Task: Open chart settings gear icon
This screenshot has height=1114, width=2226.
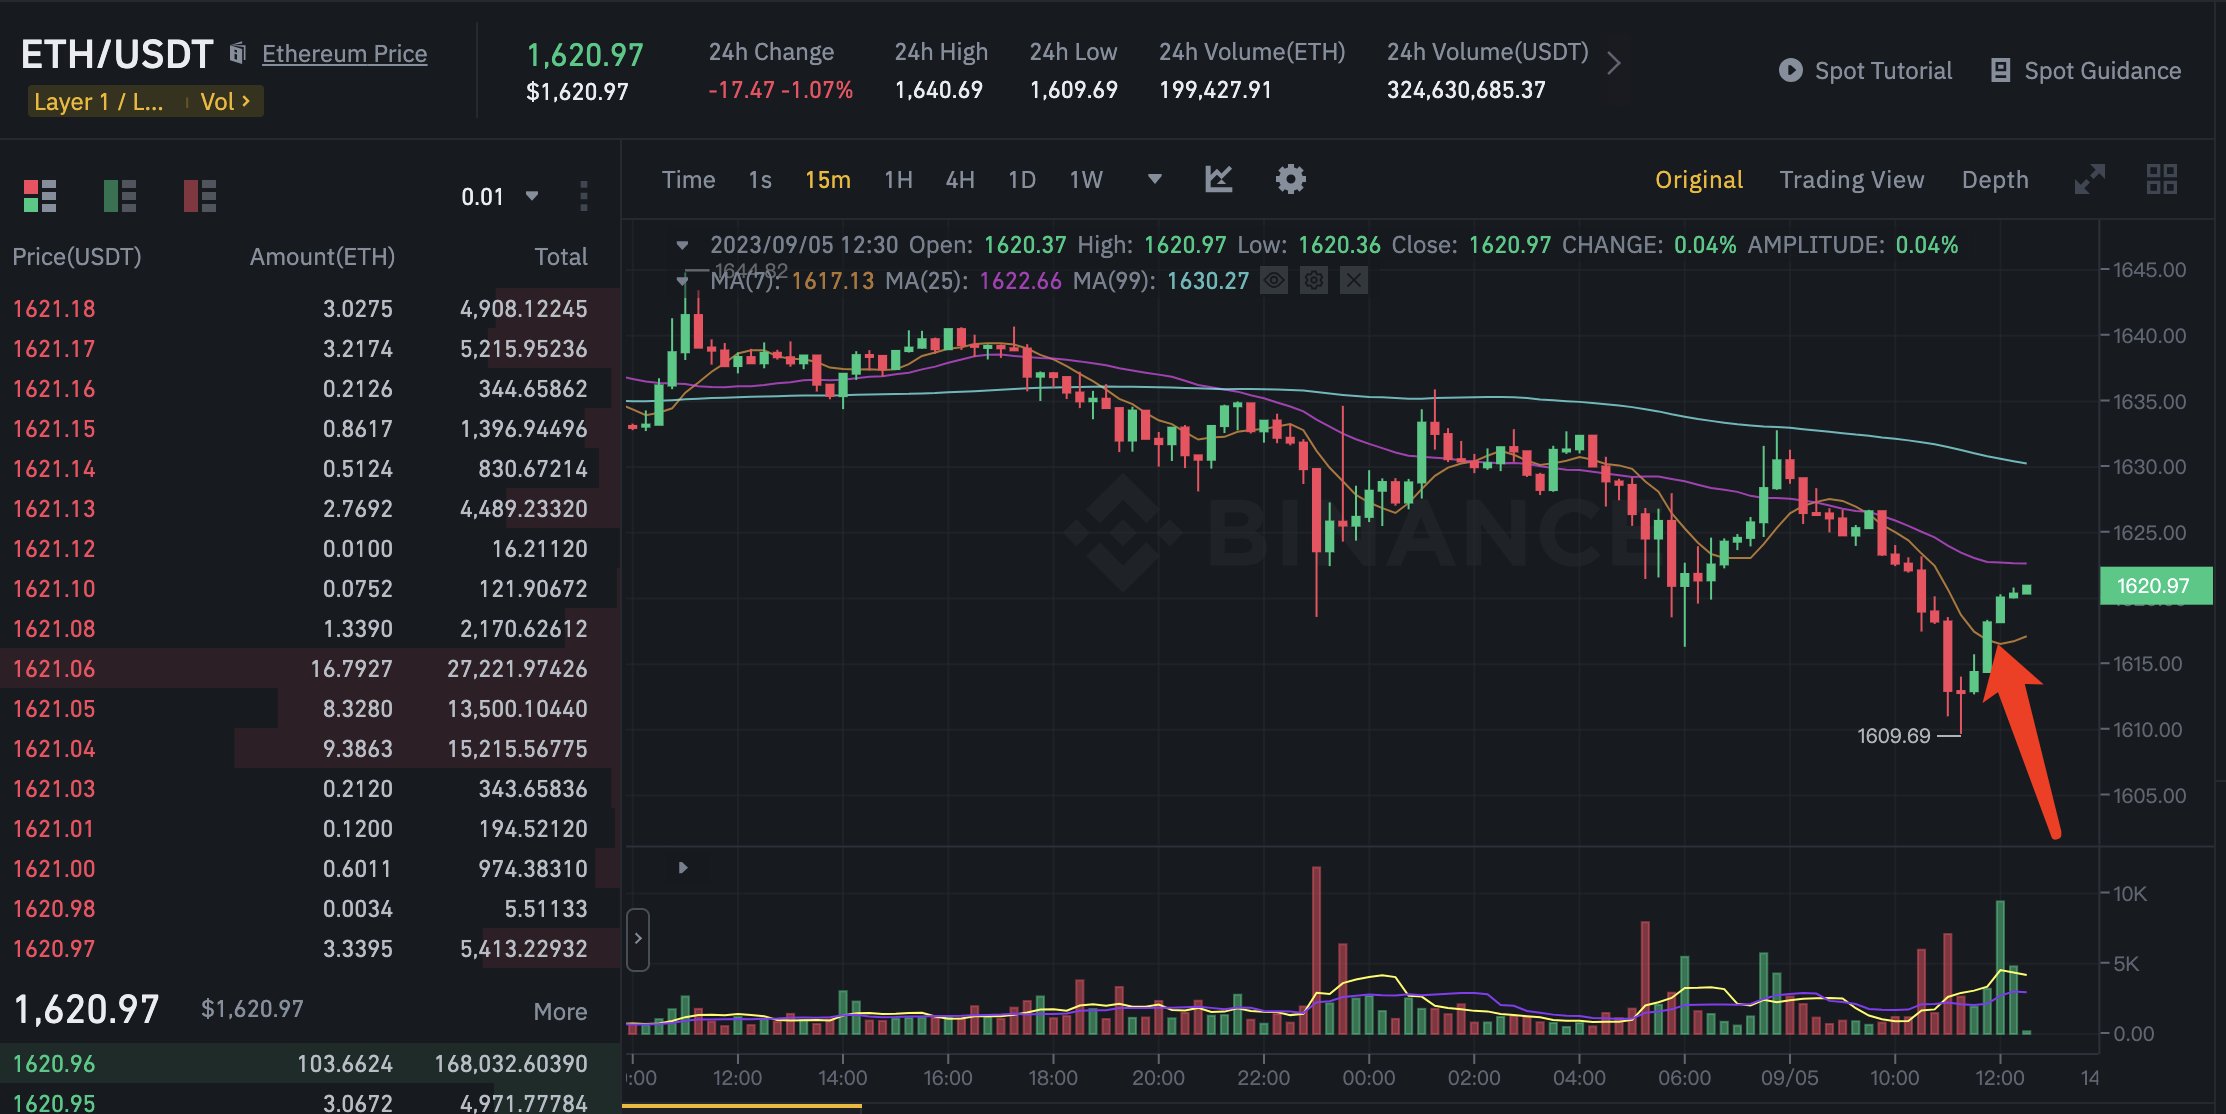Action: (x=1290, y=179)
